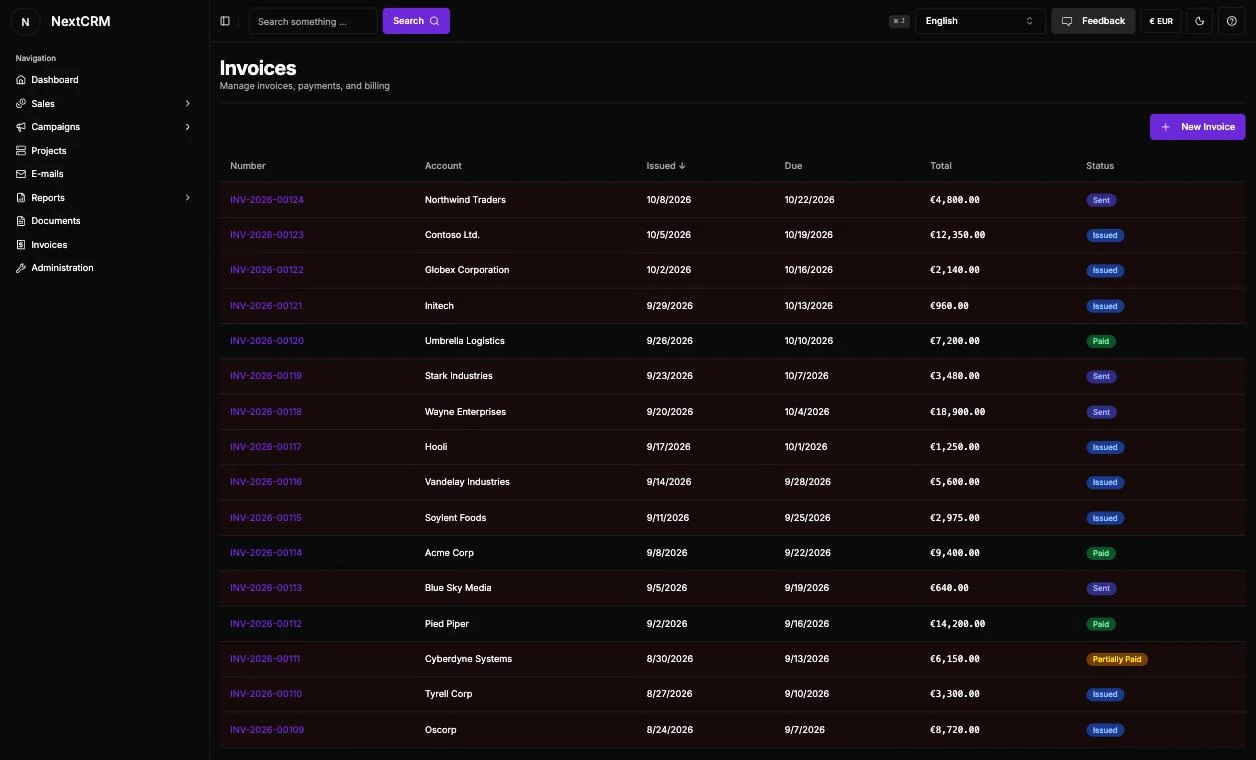The width and height of the screenshot is (1256, 760).
Task: Click the Documents file icon
Action: 21,221
